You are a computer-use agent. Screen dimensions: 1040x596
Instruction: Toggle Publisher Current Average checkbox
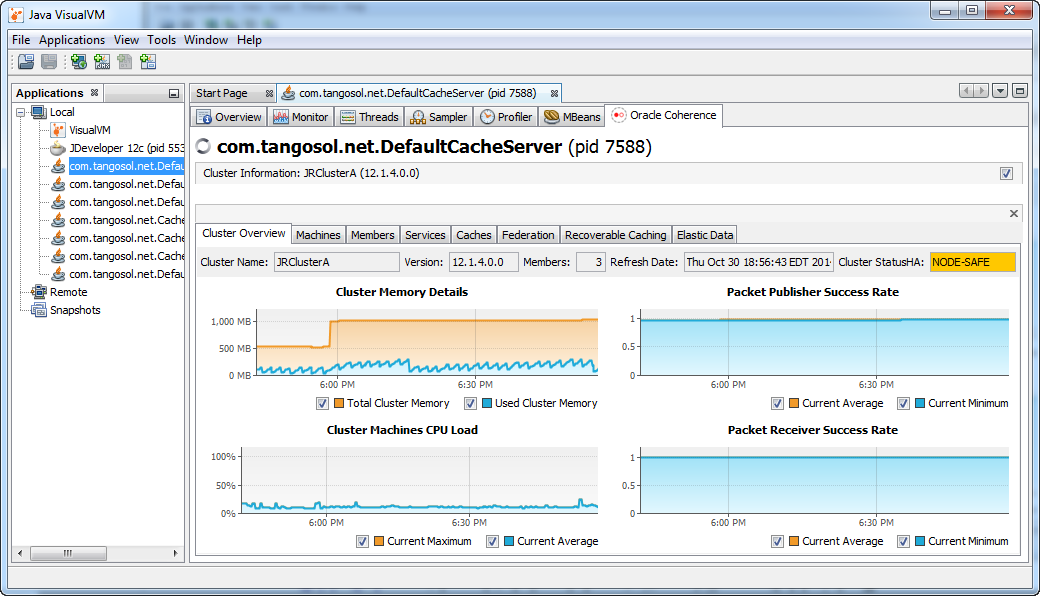[777, 403]
